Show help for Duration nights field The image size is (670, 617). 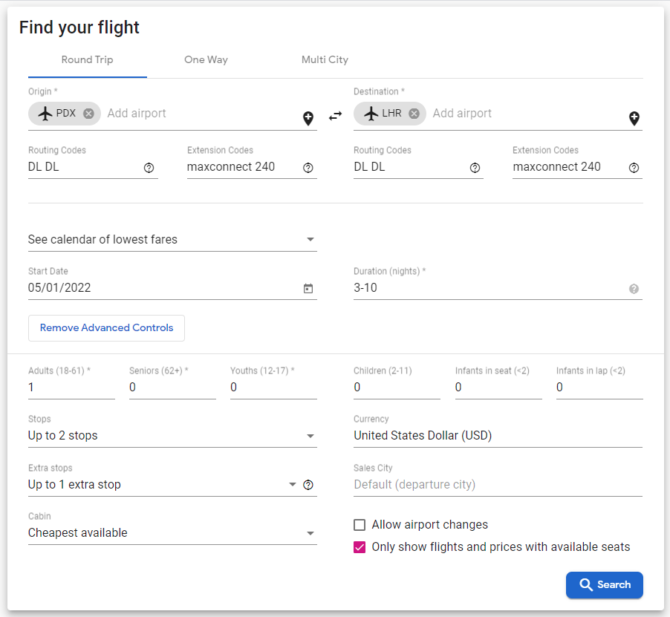634,289
